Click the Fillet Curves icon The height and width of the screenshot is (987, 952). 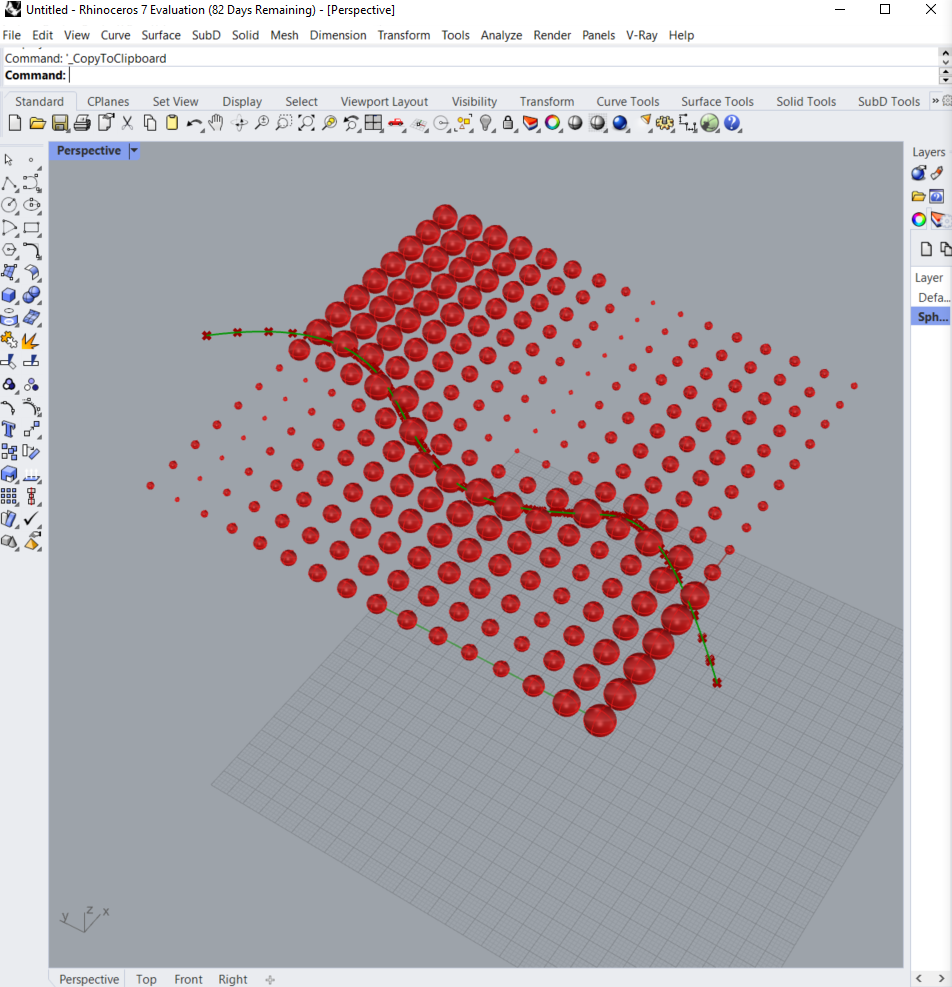point(31,251)
